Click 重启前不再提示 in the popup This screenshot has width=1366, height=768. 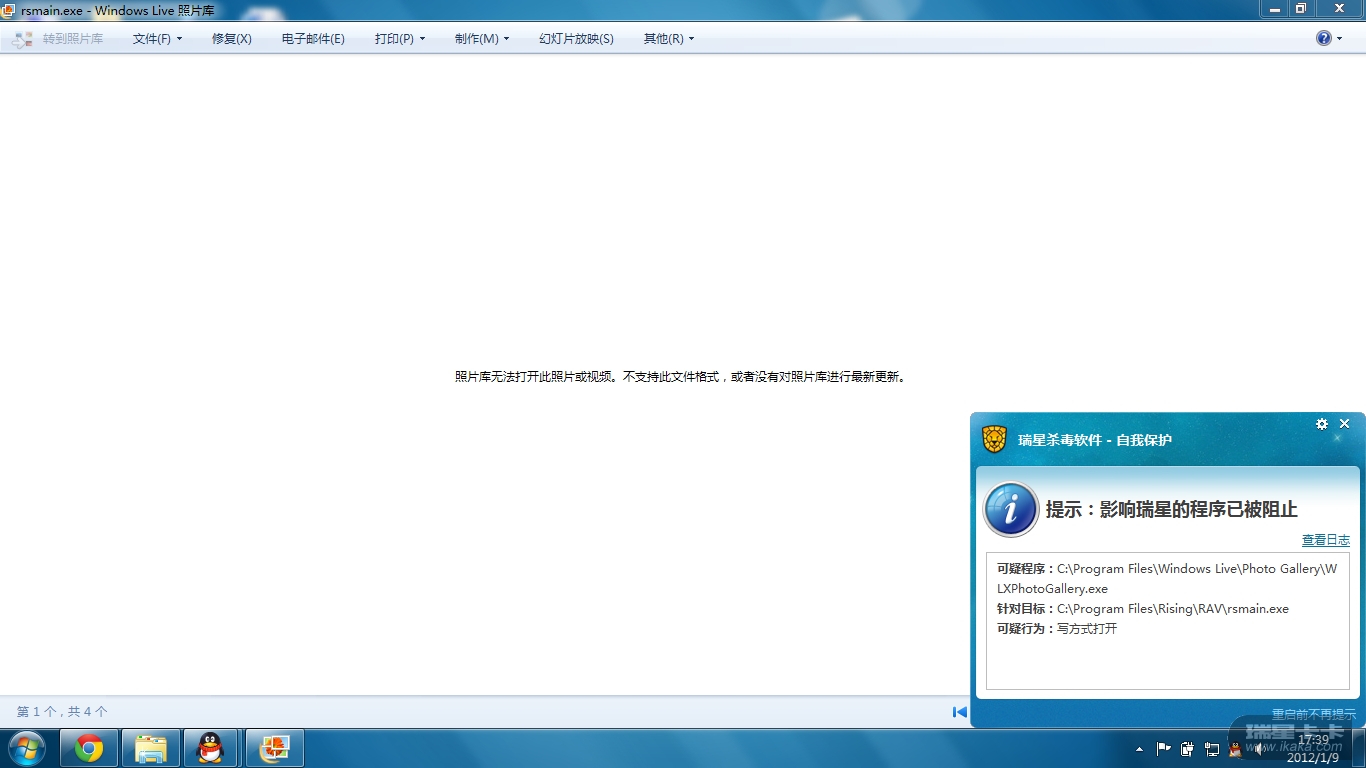pyautogui.click(x=1314, y=714)
